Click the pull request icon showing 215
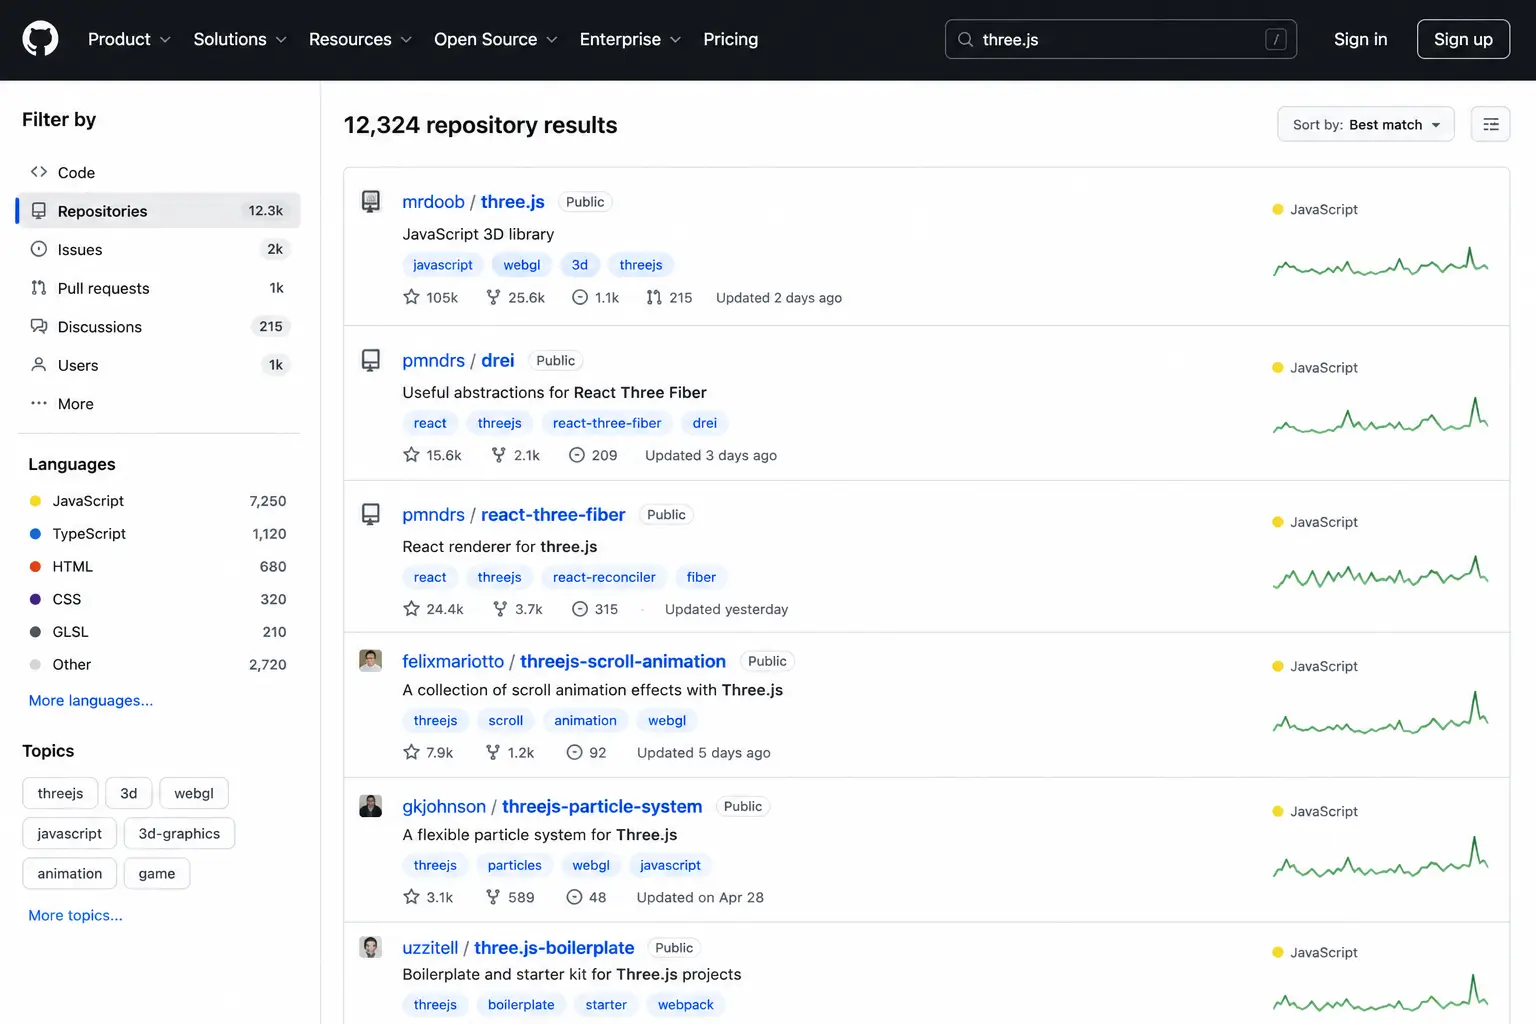The width and height of the screenshot is (1536, 1024). (654, 297)
